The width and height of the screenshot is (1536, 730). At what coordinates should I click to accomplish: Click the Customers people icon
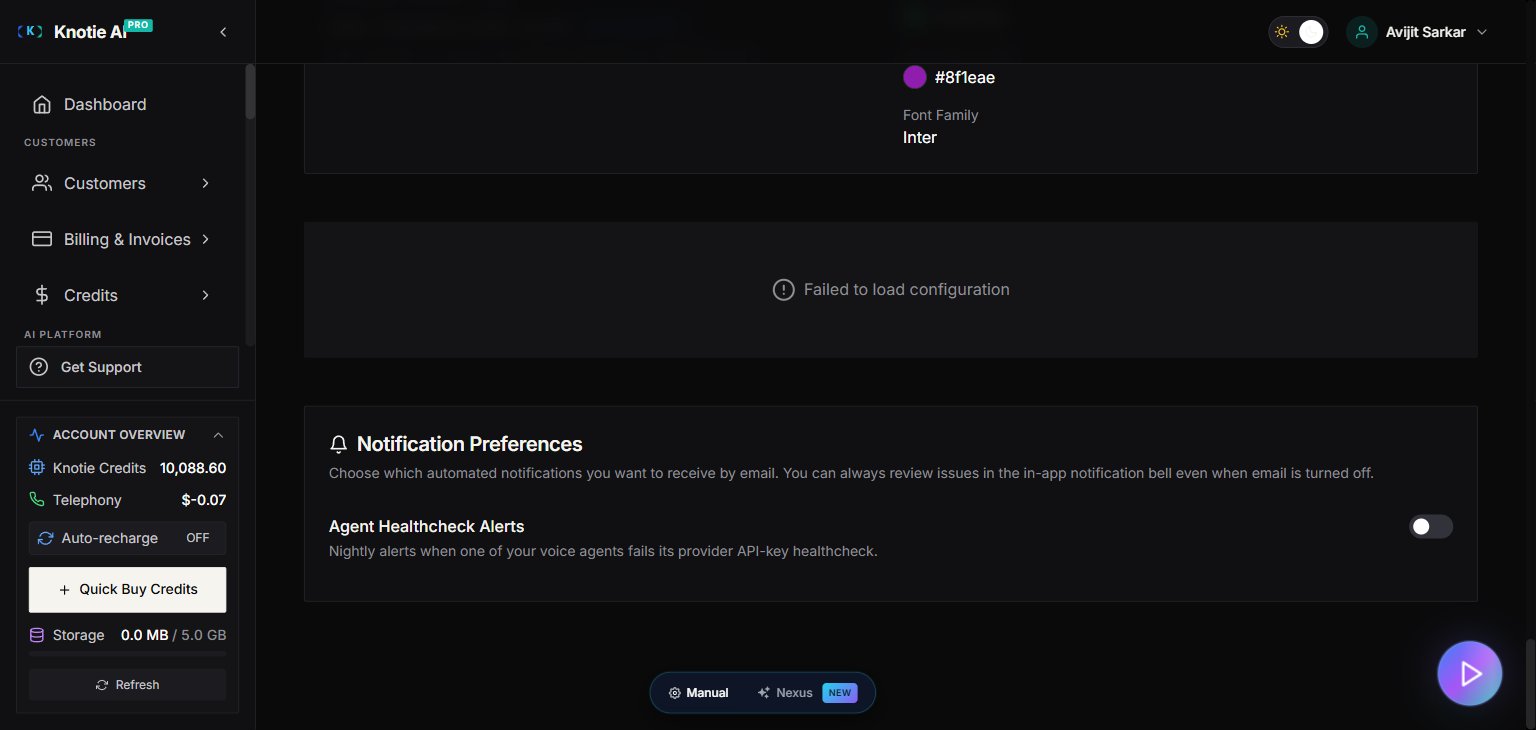click(42, 183)
